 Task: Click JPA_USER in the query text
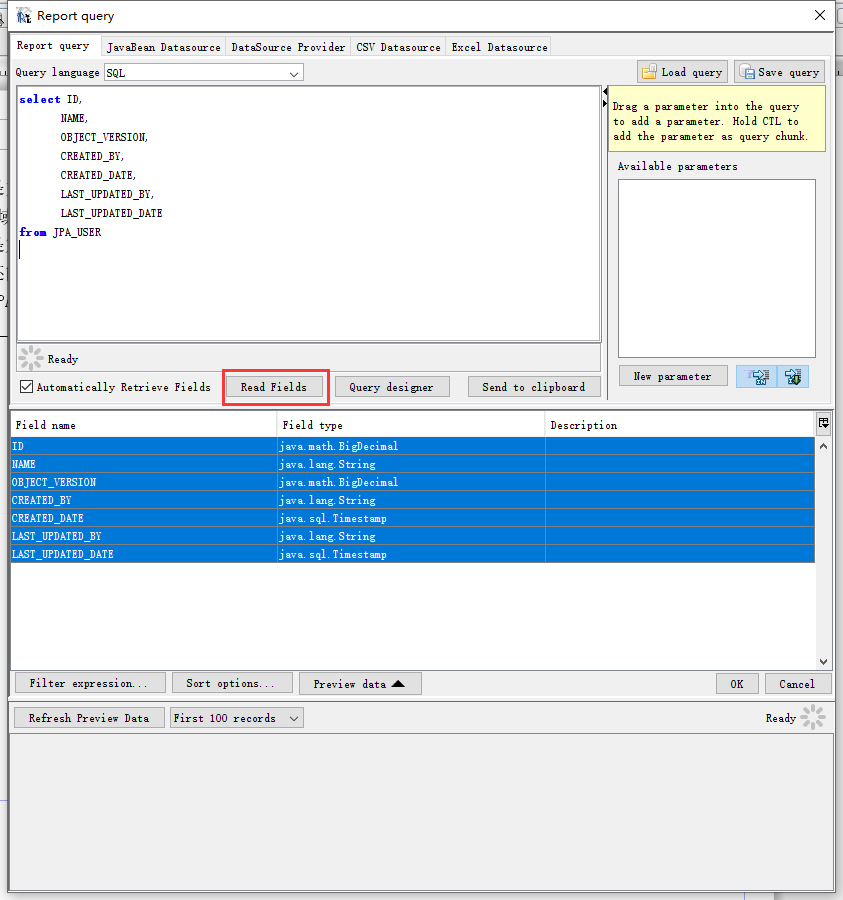(77, 232)
